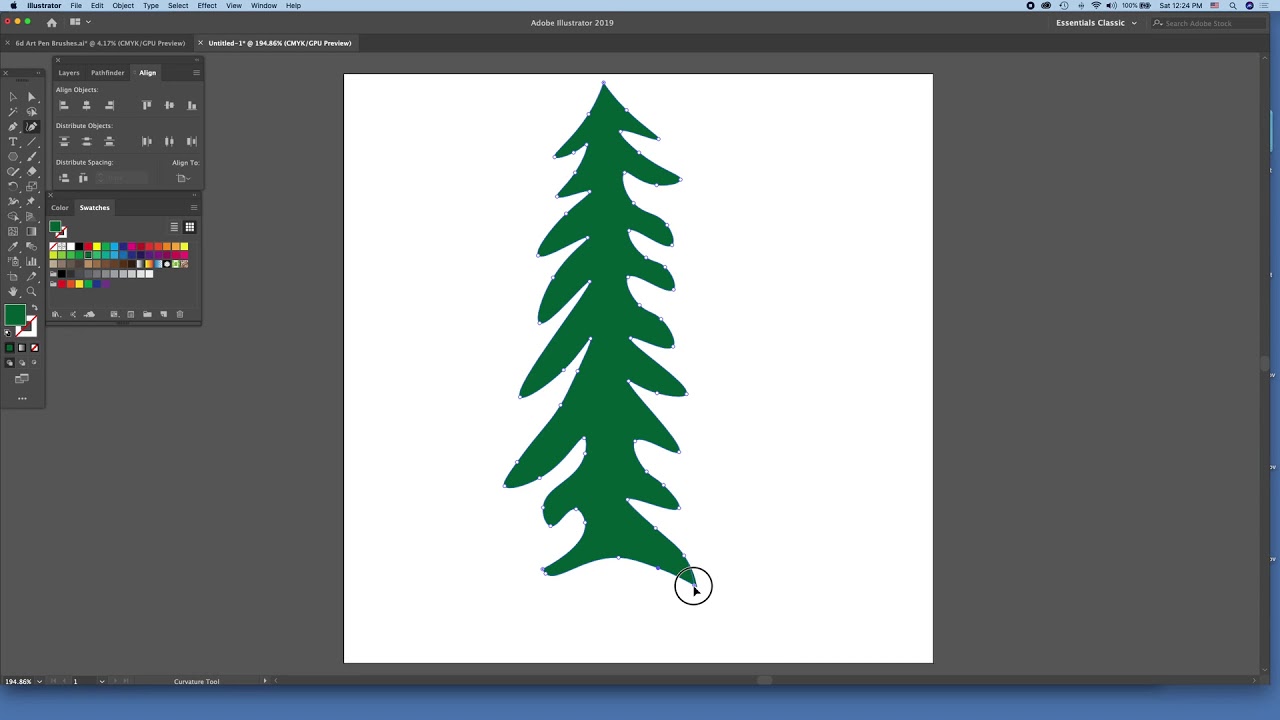Viewport: 1280px width, 720px height.
Task: Delete swatch using trash icon
Action: click(x=180, y=314)
